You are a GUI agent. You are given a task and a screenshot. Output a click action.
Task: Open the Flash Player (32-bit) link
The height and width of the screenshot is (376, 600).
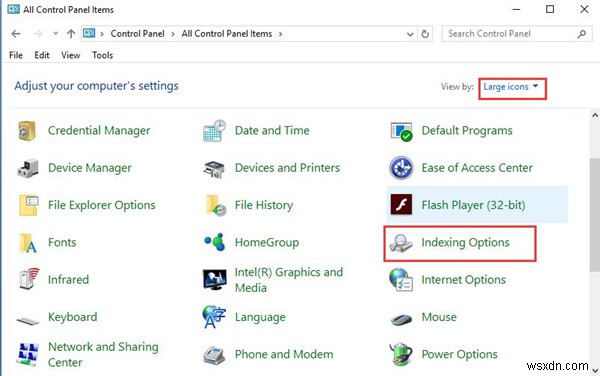pos(473,205)
